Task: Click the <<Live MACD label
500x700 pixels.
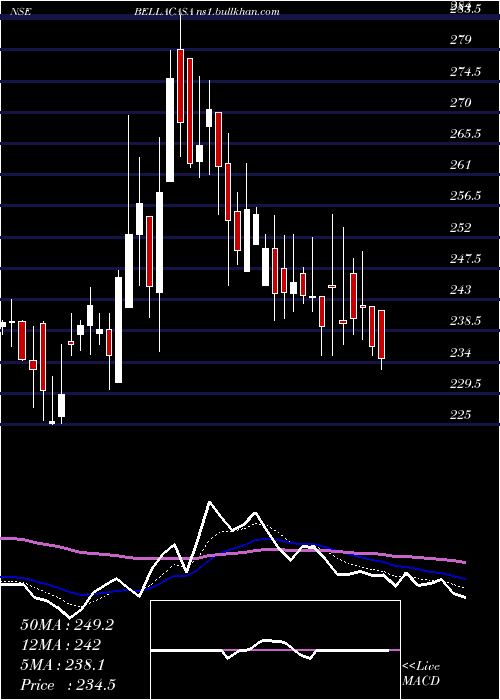Action: [421, 674]
